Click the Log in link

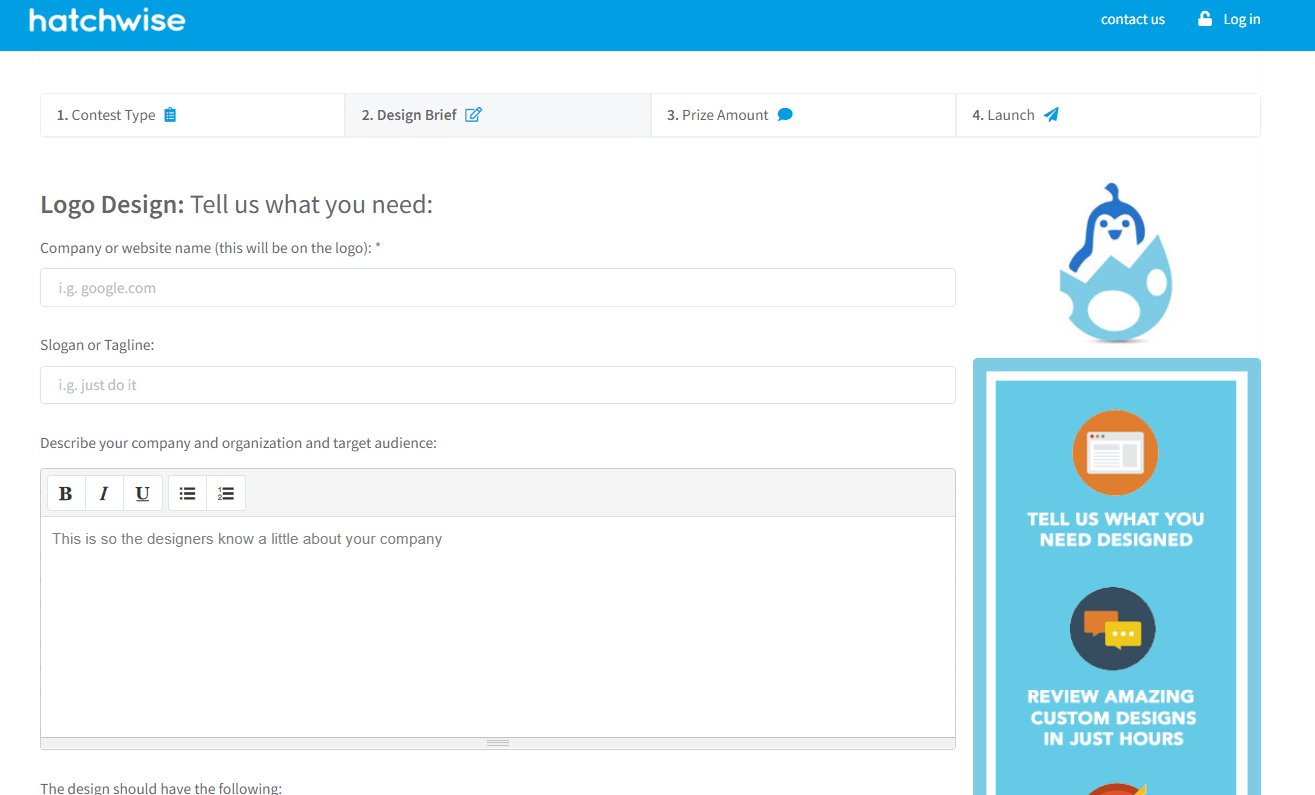[1242, 19]
